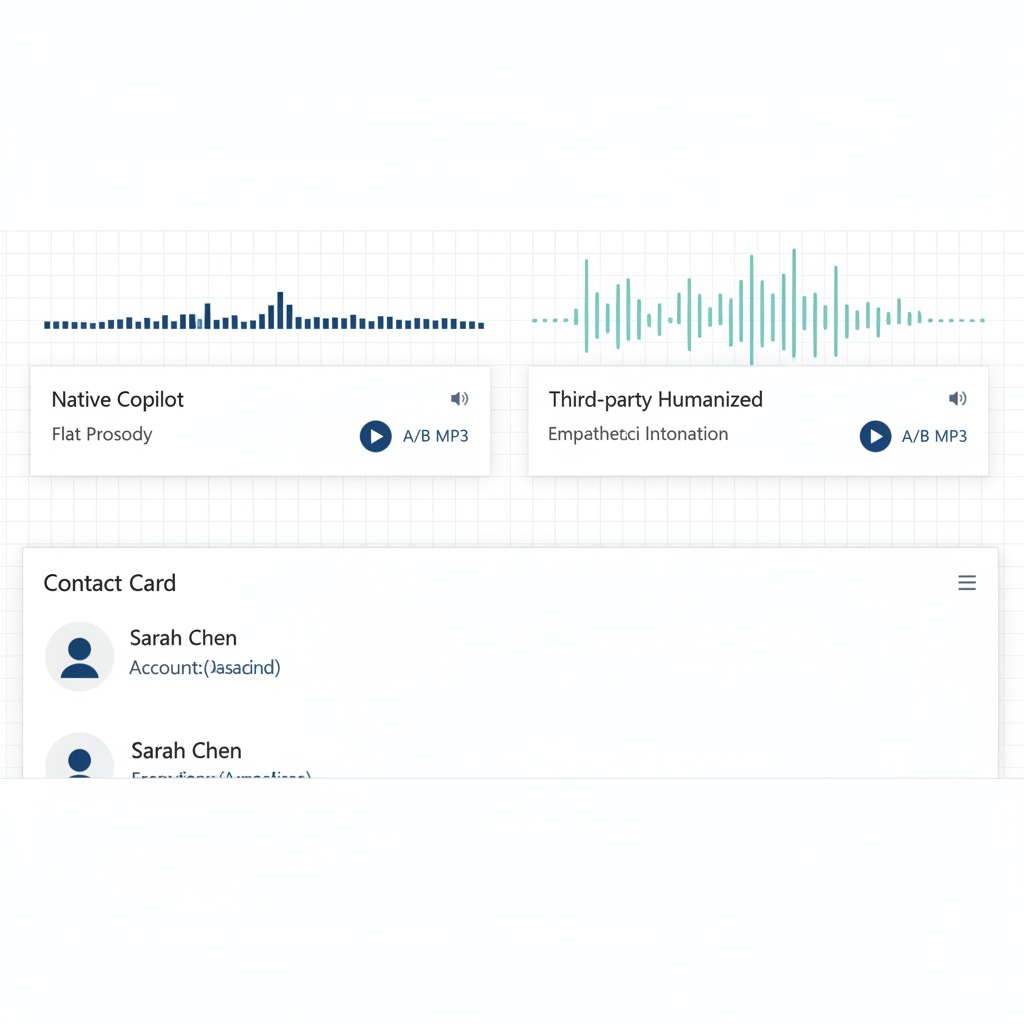Click speaker icon on Third-party Humanized card
This screenshot has width=1024, height=1024.
click(x=957, y=398)
